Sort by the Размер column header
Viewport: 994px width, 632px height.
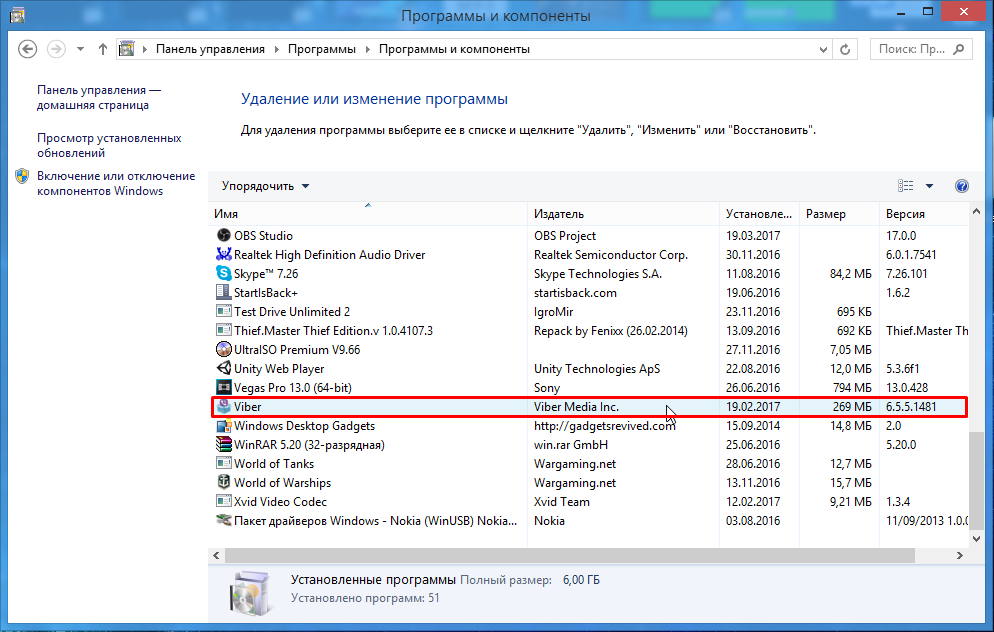839,214
